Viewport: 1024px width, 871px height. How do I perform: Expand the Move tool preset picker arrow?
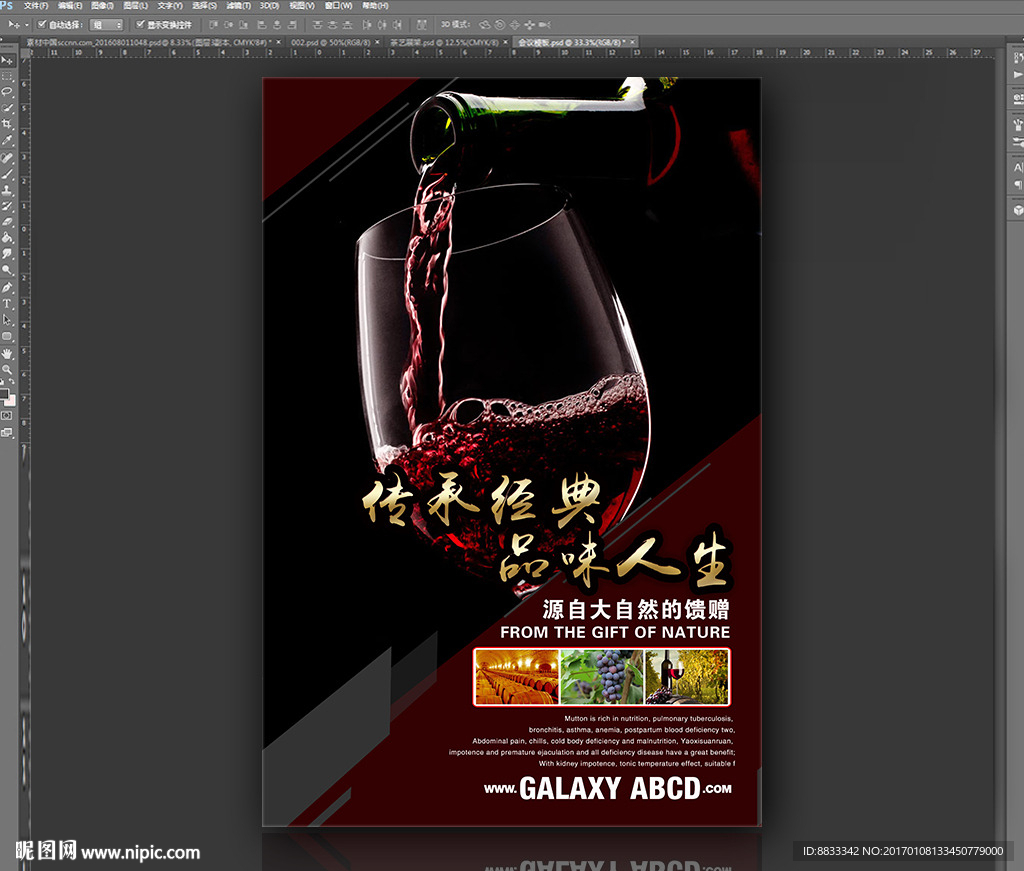28,24
